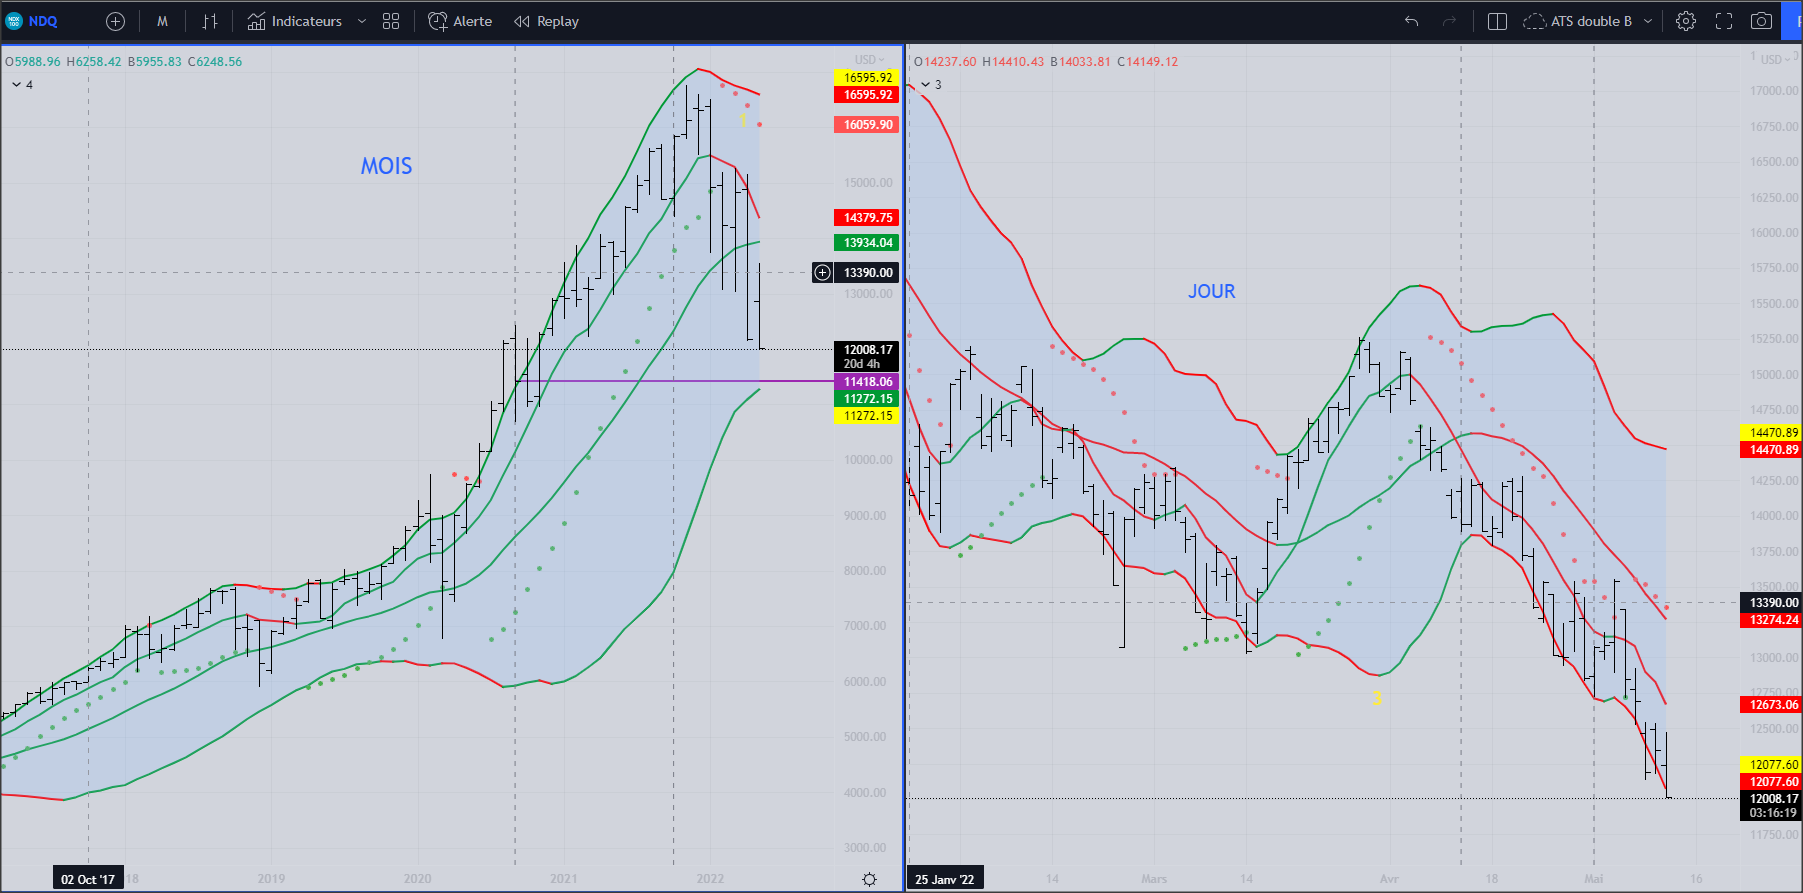
Task: Take a chart snapshot with camera
Action: [1761, 21]
